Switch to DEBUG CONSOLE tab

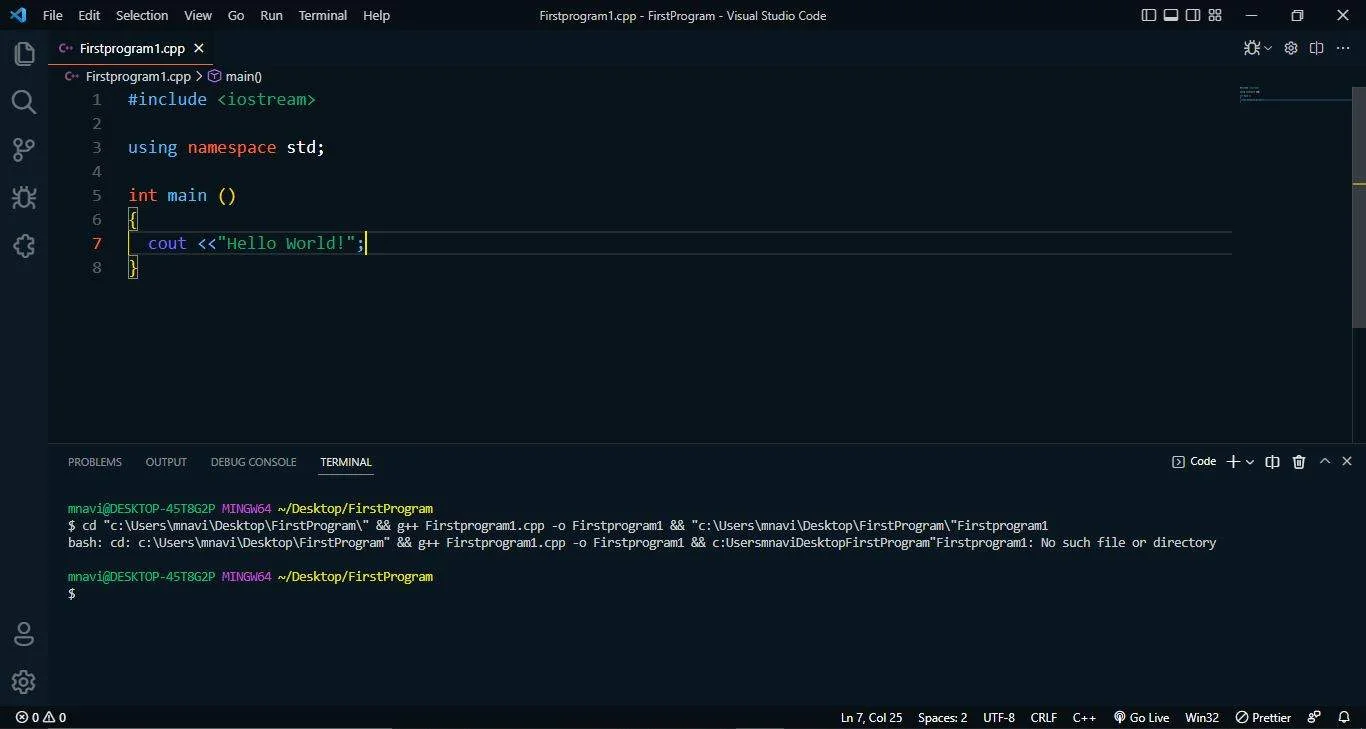coord(253,462)
